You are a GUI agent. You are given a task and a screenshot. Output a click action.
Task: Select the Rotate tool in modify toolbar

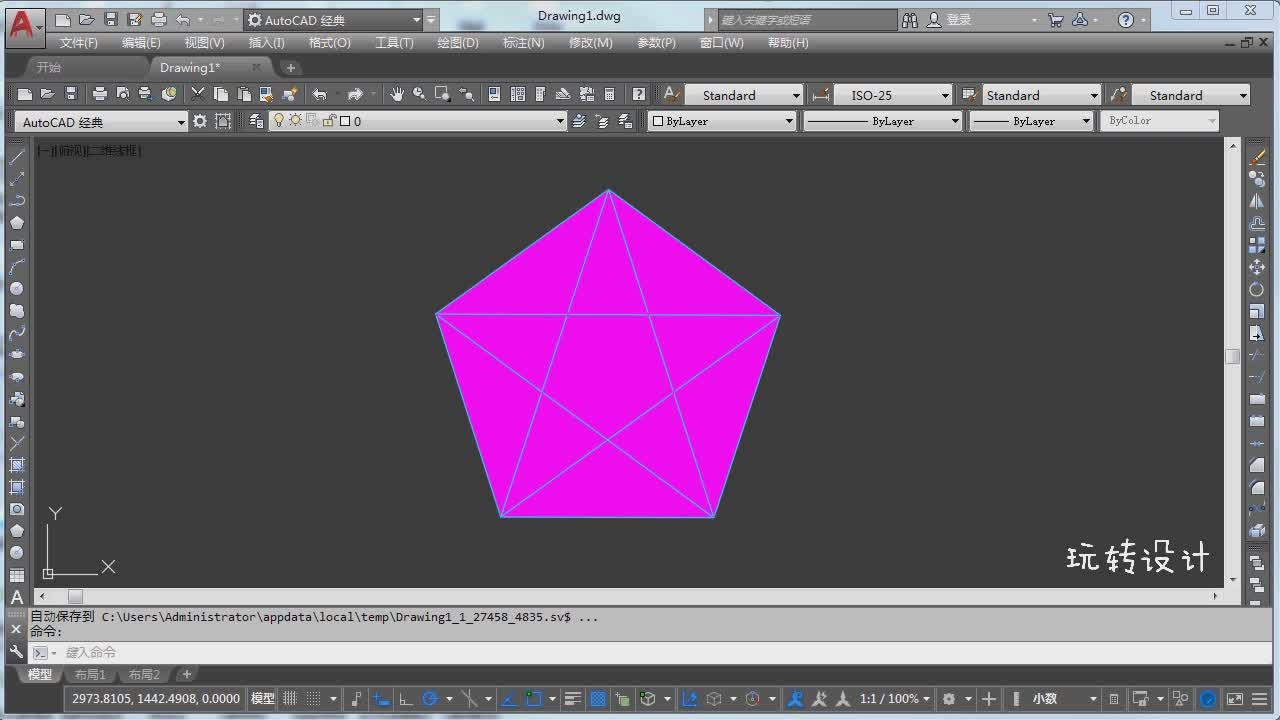pos(1257,289)
